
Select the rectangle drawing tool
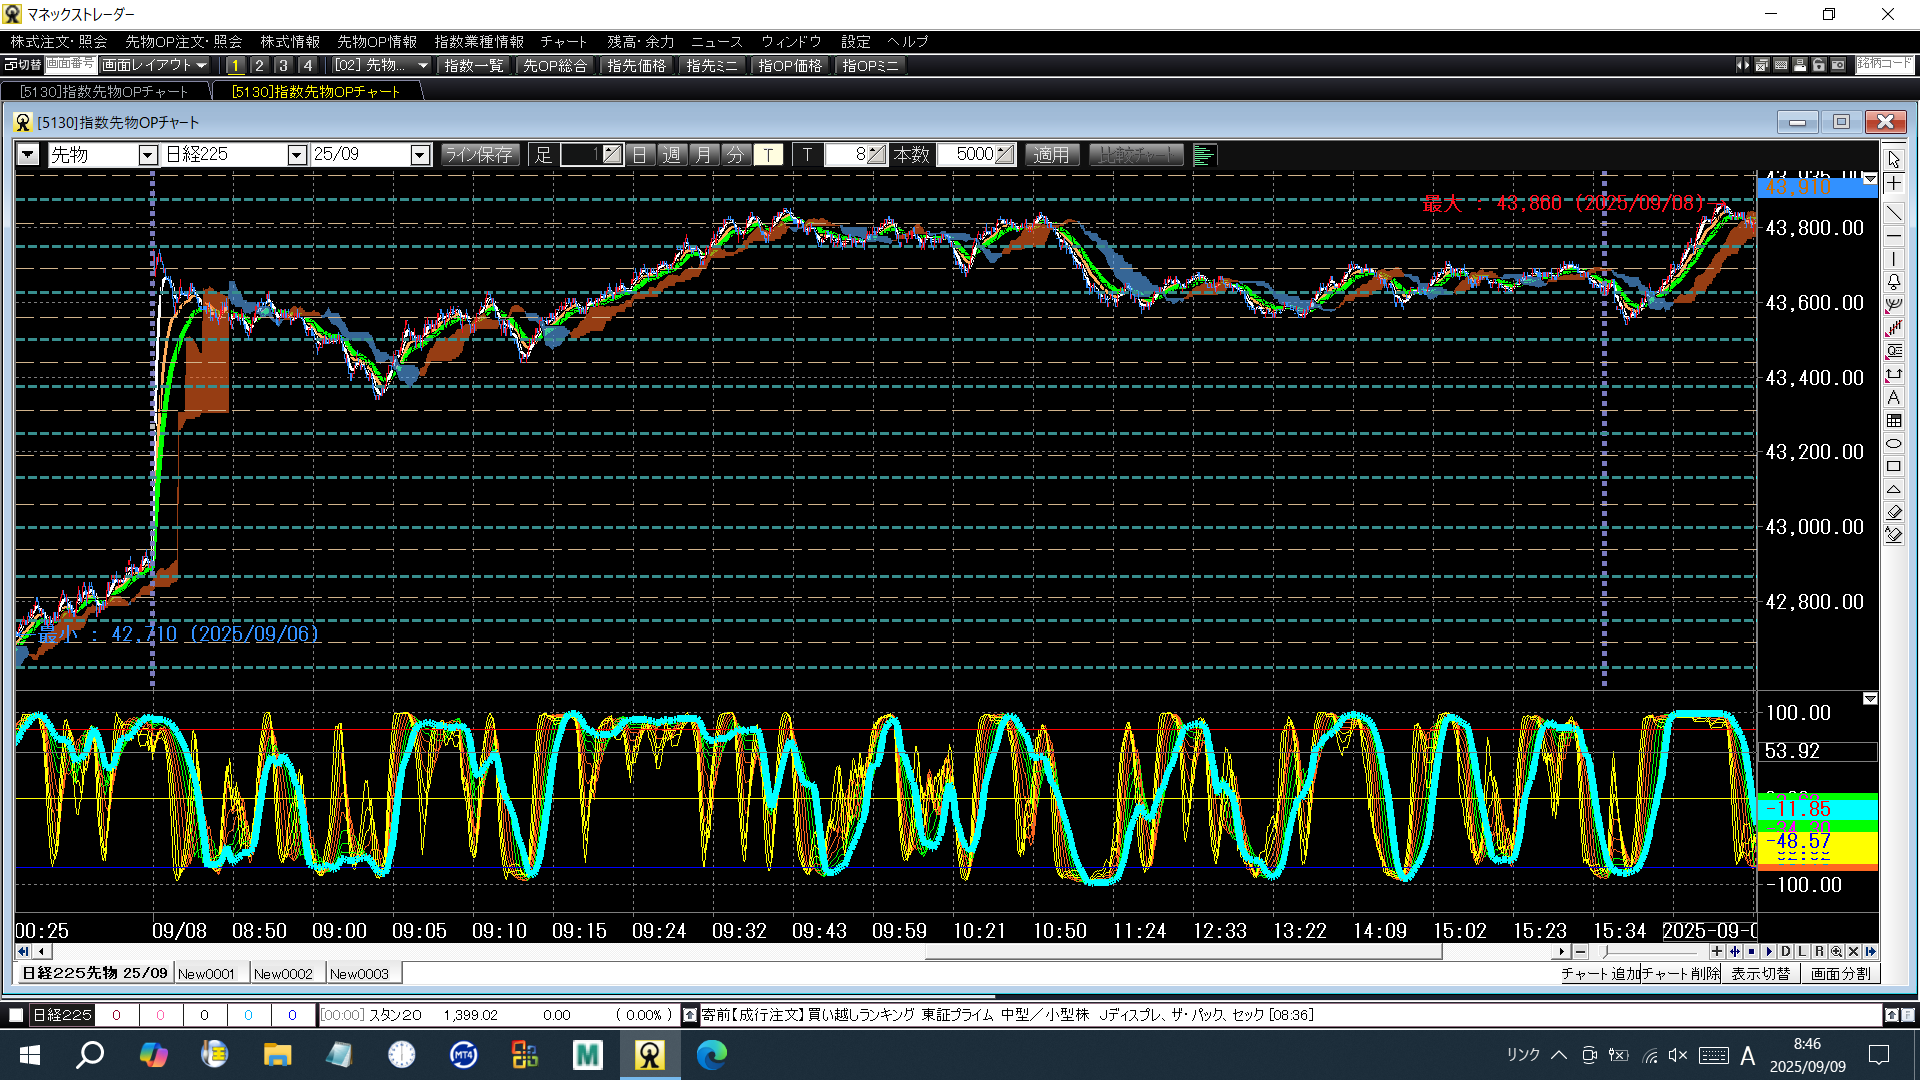pos(1894,467)
